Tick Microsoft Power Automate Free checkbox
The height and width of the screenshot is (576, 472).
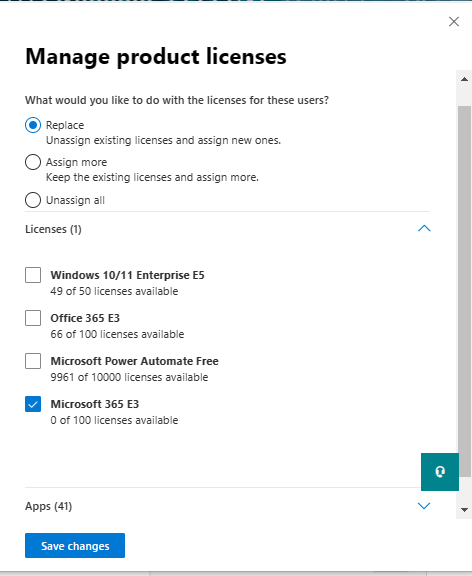[x=33, y=361]
